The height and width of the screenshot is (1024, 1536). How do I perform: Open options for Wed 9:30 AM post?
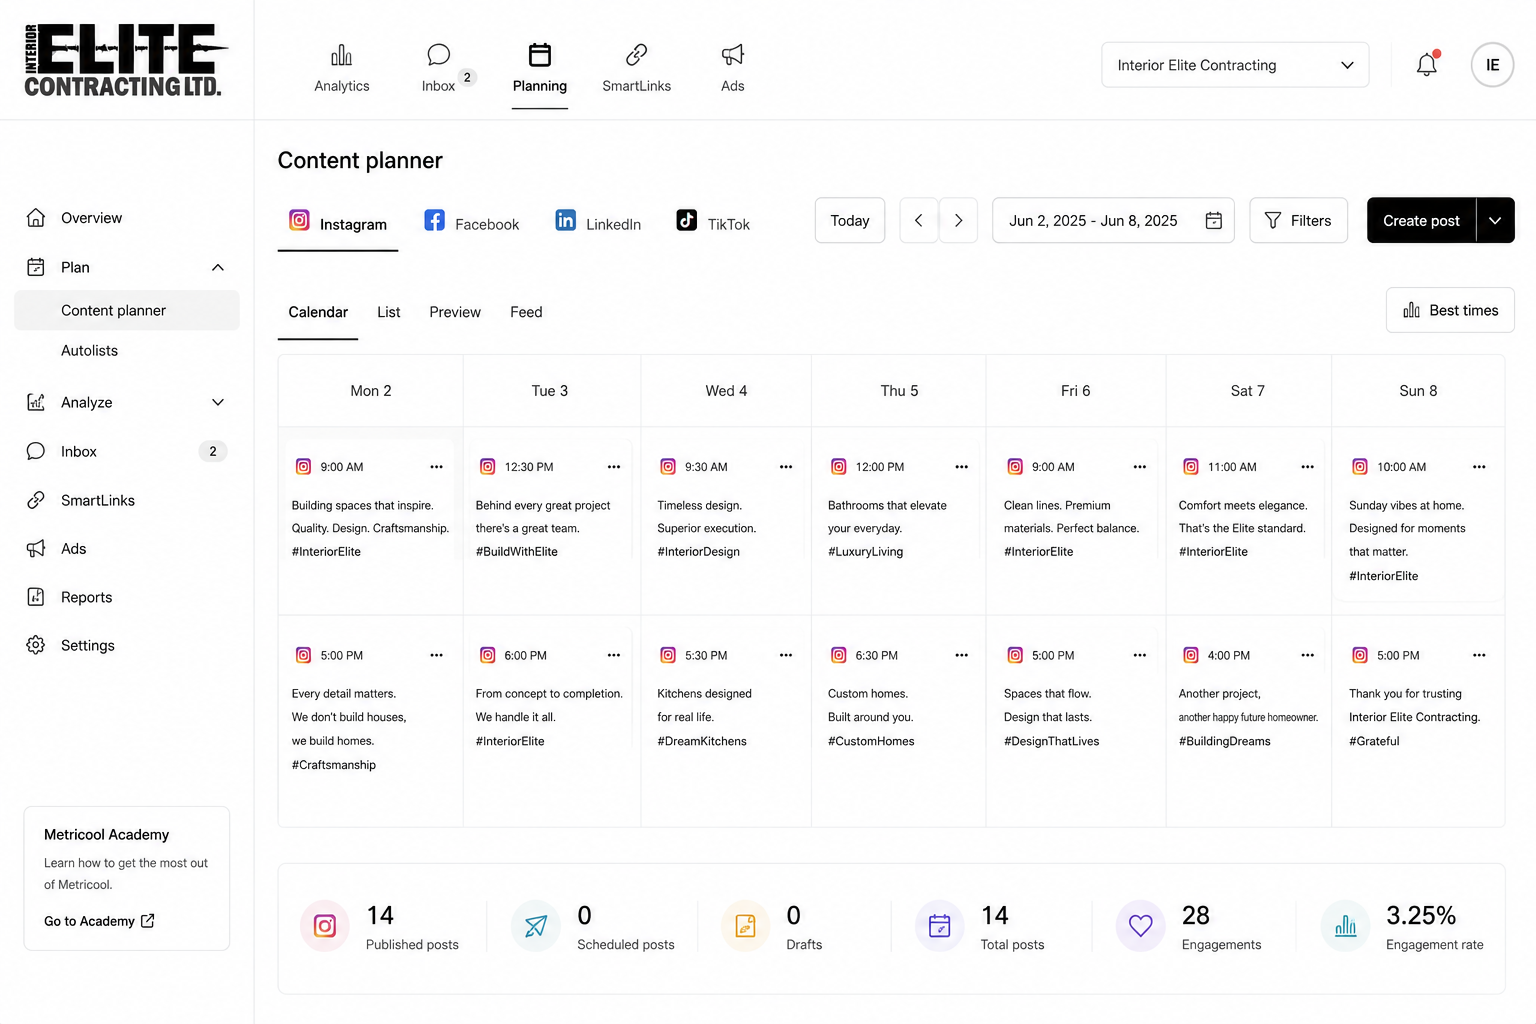click(x=786, y=467)
